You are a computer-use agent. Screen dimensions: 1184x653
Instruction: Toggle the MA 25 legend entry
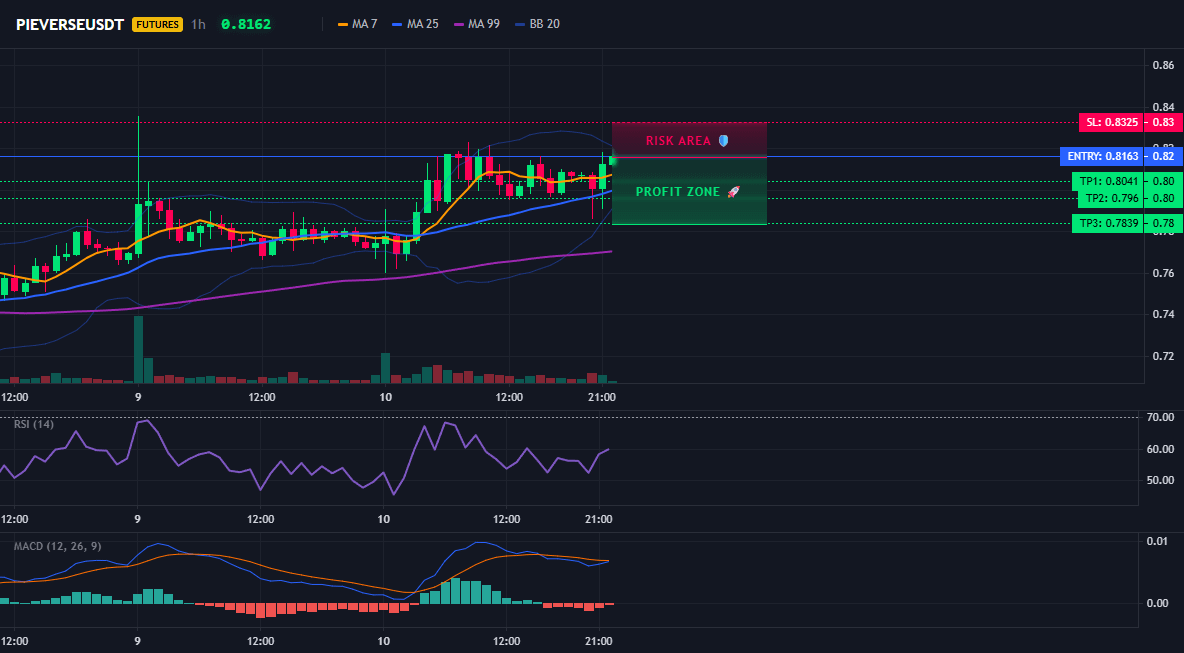(x=415, y=24)
